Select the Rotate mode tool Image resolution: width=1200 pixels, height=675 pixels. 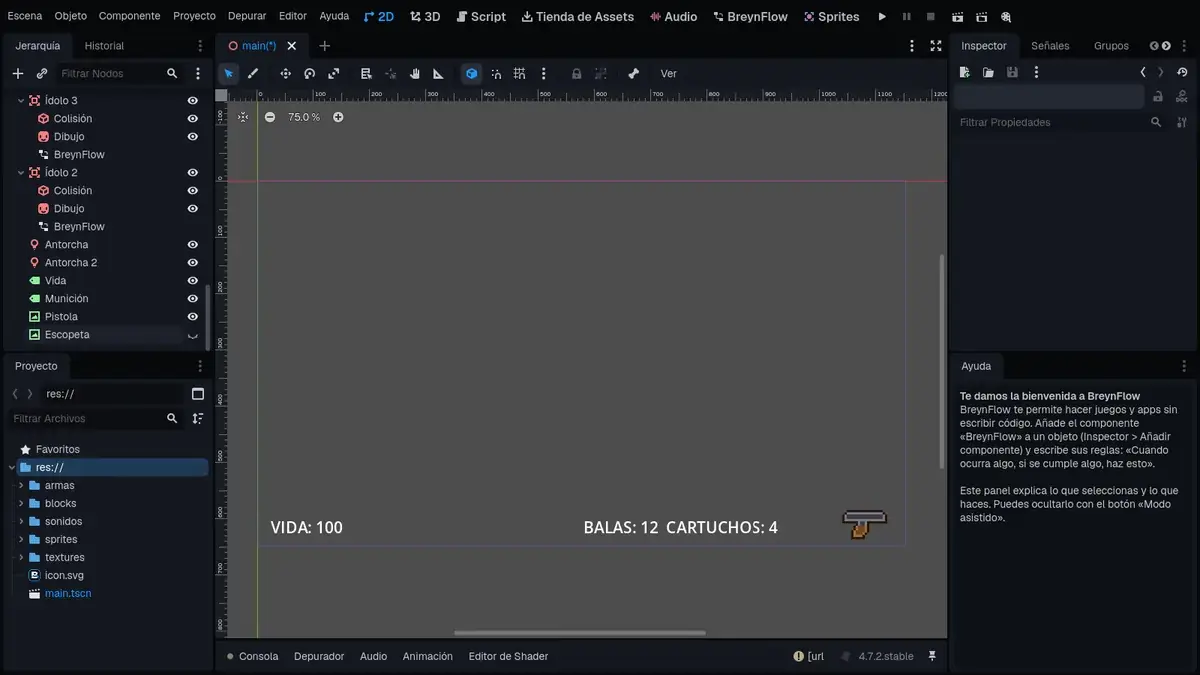point(310,73)
